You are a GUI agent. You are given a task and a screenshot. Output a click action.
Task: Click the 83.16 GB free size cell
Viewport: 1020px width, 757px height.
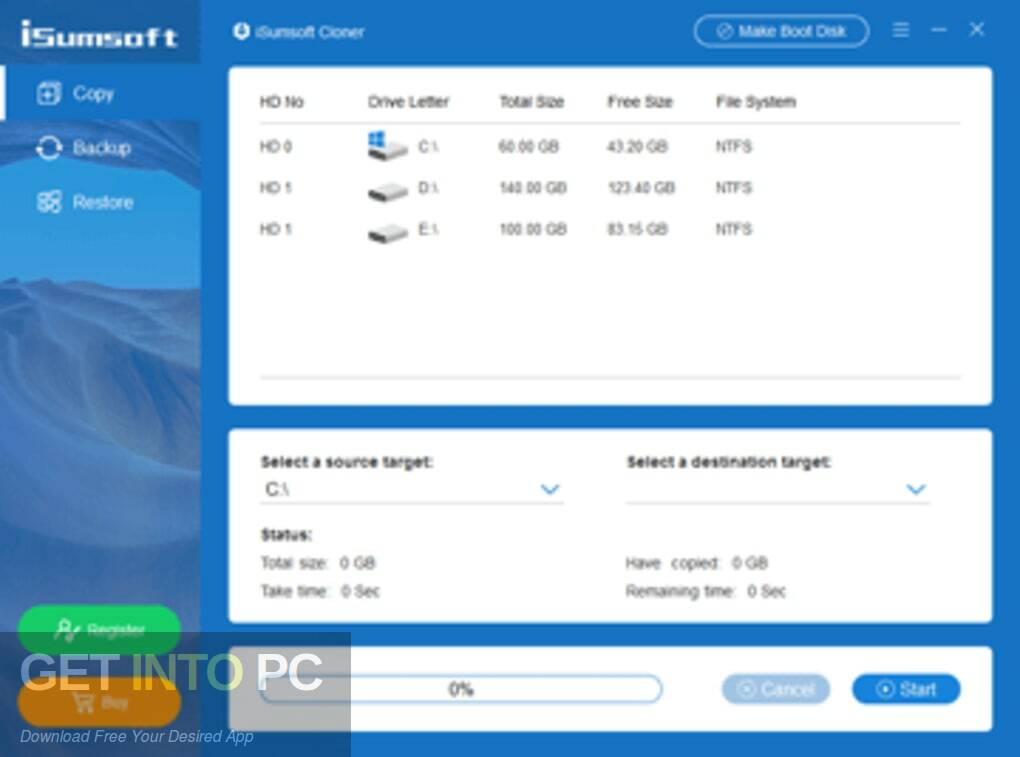pos(638,229)
